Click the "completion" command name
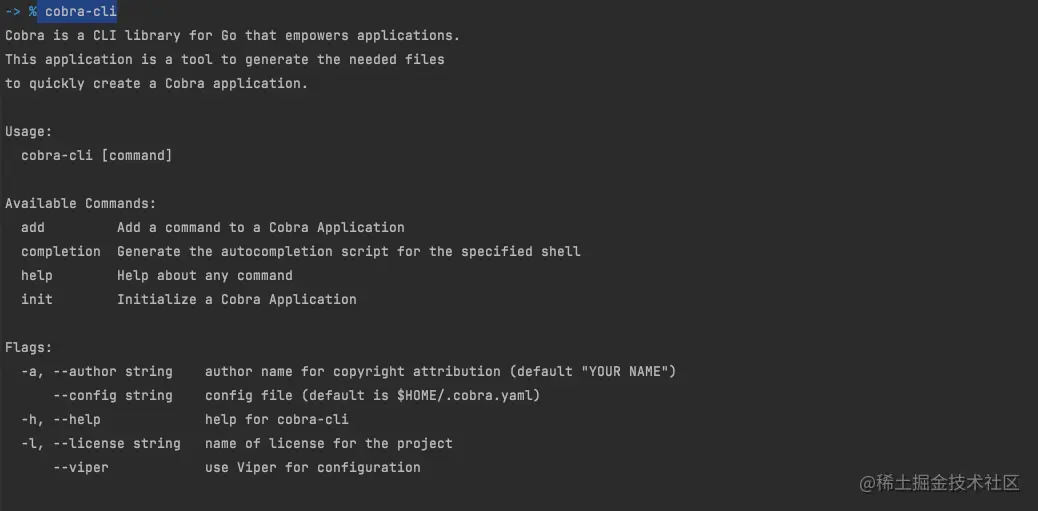1038x511 pixels. click(x=60, y=251)
